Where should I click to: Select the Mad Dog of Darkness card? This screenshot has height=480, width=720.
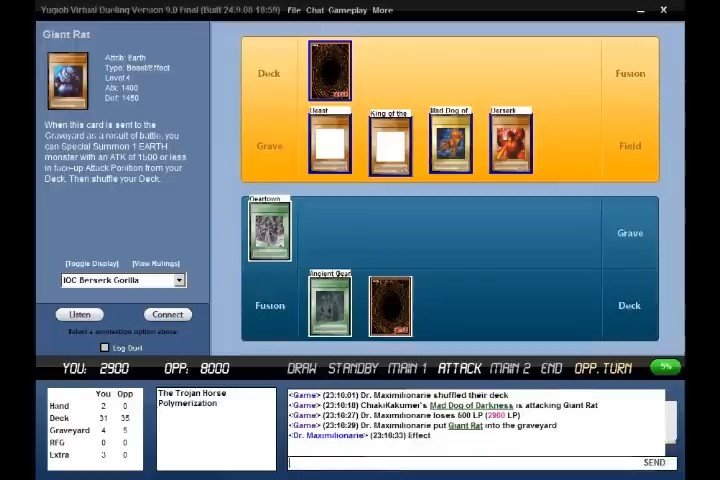(450, 140)
